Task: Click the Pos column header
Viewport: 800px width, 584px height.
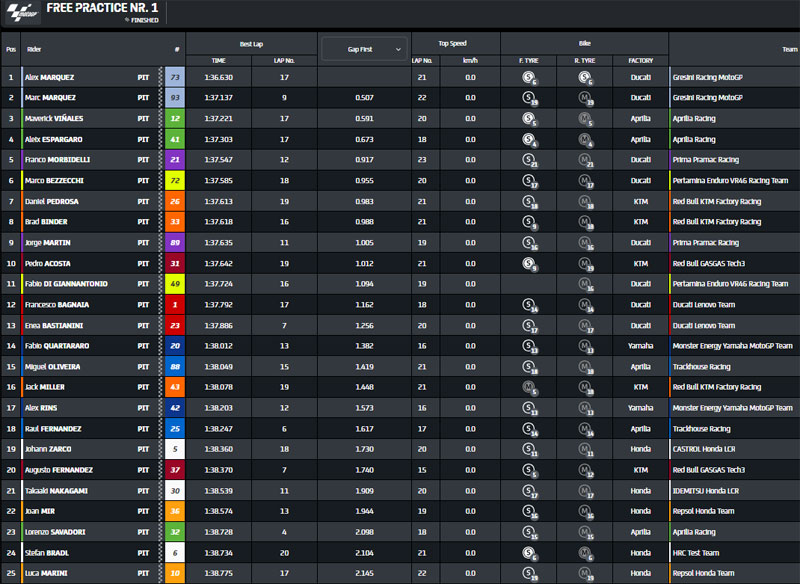Action: 11,48
